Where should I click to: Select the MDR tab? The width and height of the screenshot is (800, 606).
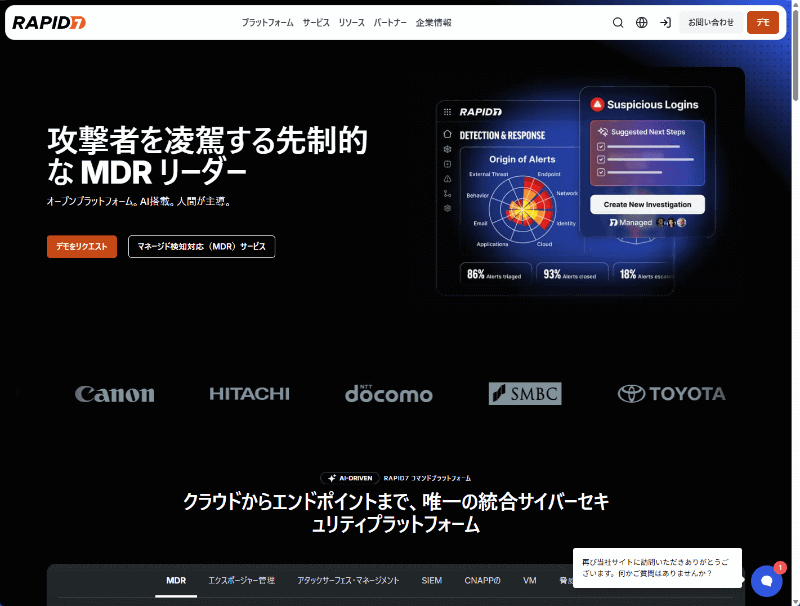[x=176, y=580]
